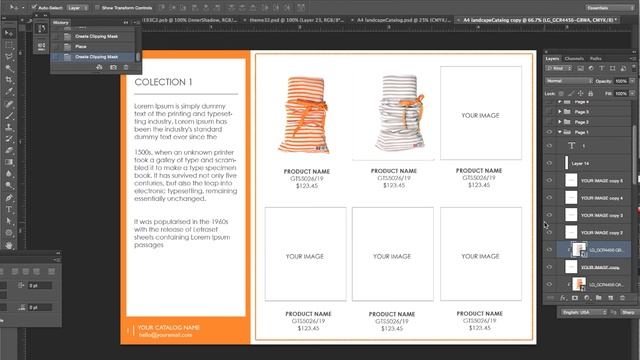This screenshot has width=640, height=360.
Task: Create new adjustment layer icon
Action: click(587, 298)
